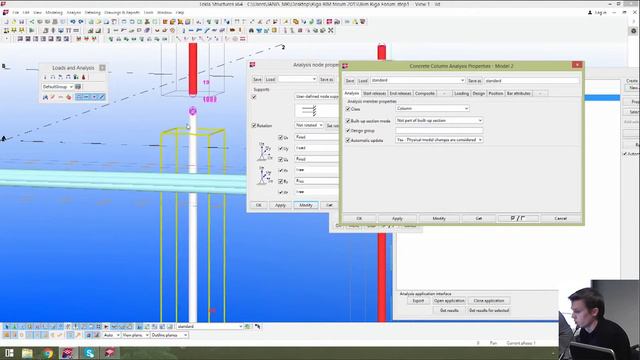Click the toggle-all checkboxes button
This screenshot has width=640, height=360.
coord(518,219)
